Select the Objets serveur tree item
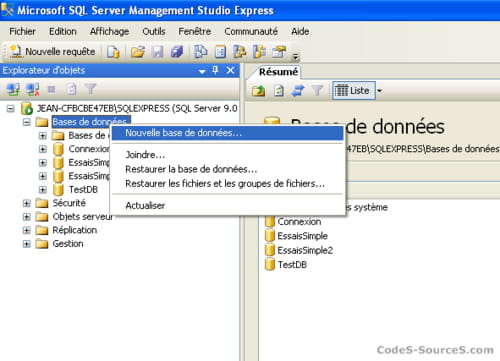 (83, 217)
